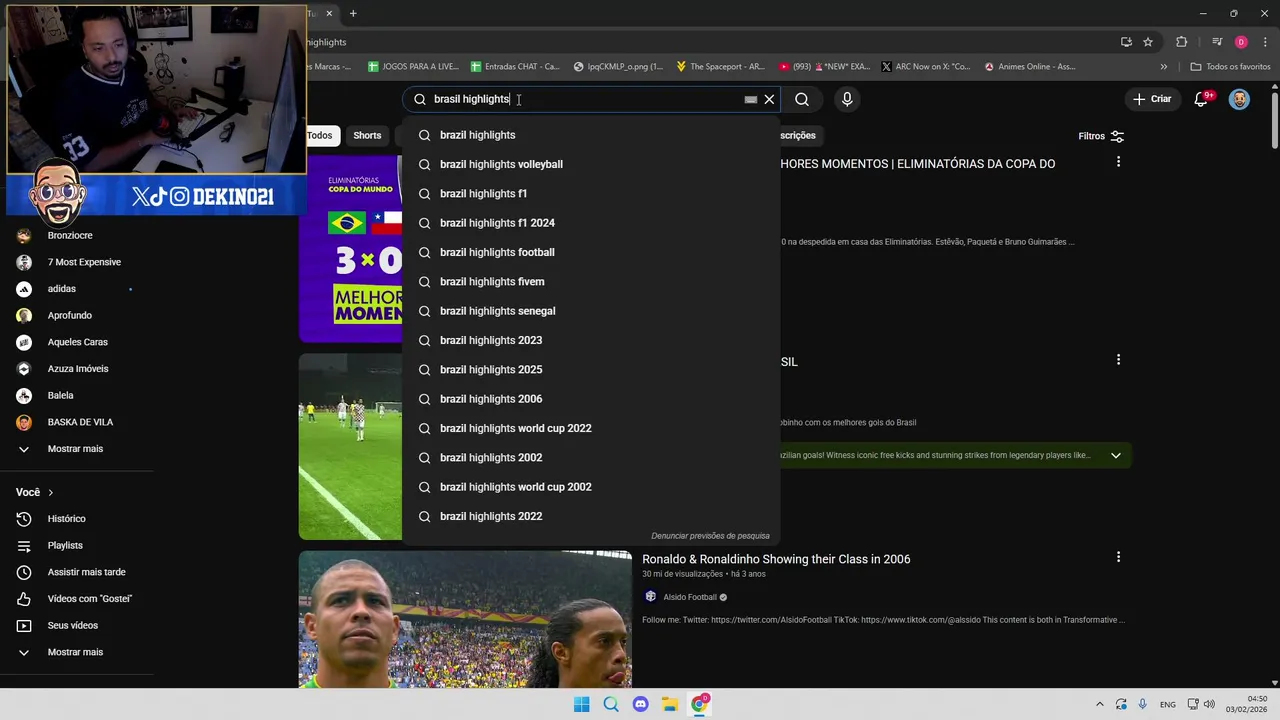Click the Criar create button
Image resolution: width=1280 pixels, height=720 pixels.
click(x=1152, y=99)
